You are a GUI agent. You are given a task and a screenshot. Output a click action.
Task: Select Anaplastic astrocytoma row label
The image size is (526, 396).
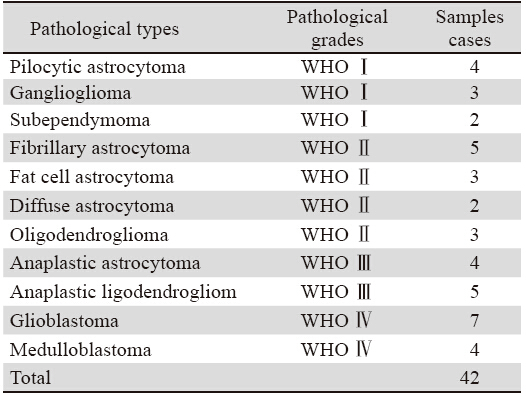click(105, 263)
